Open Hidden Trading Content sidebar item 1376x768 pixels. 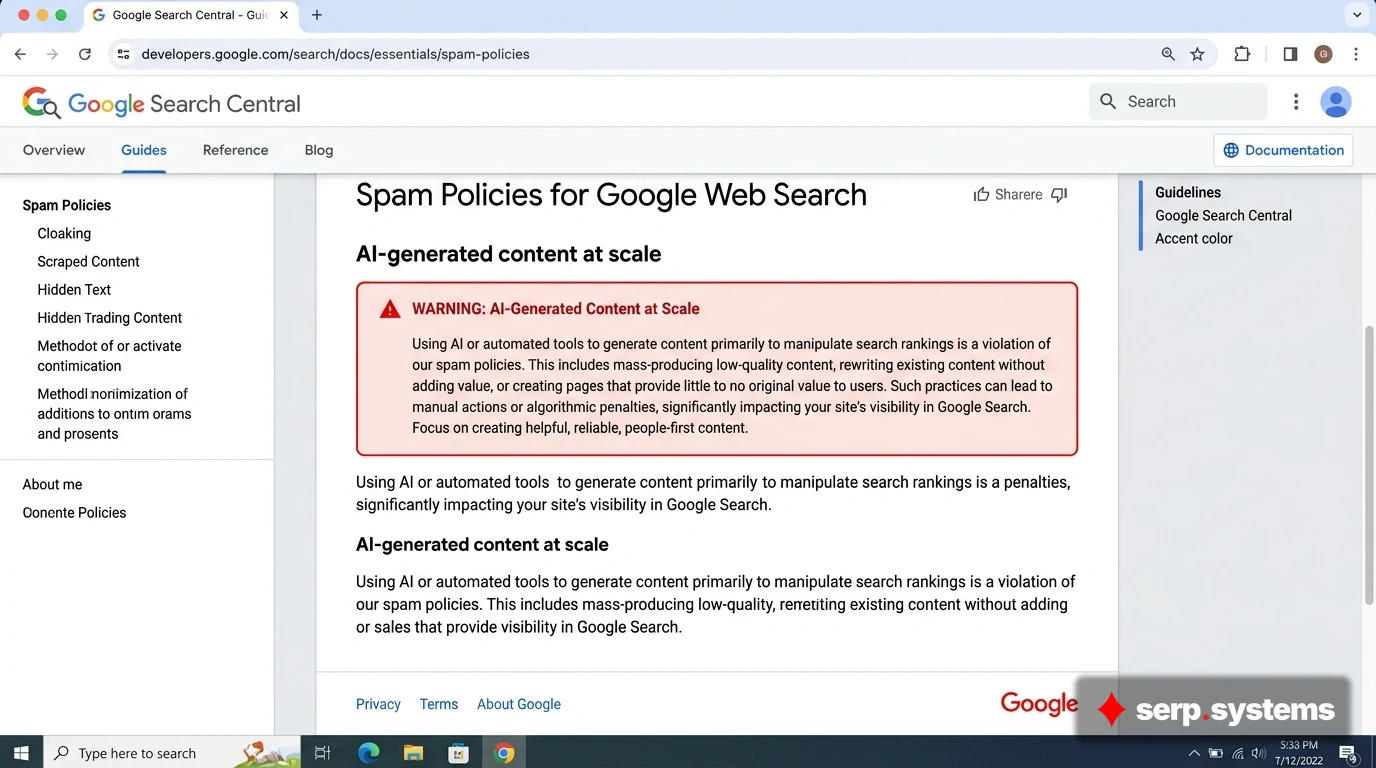[110, 317]
